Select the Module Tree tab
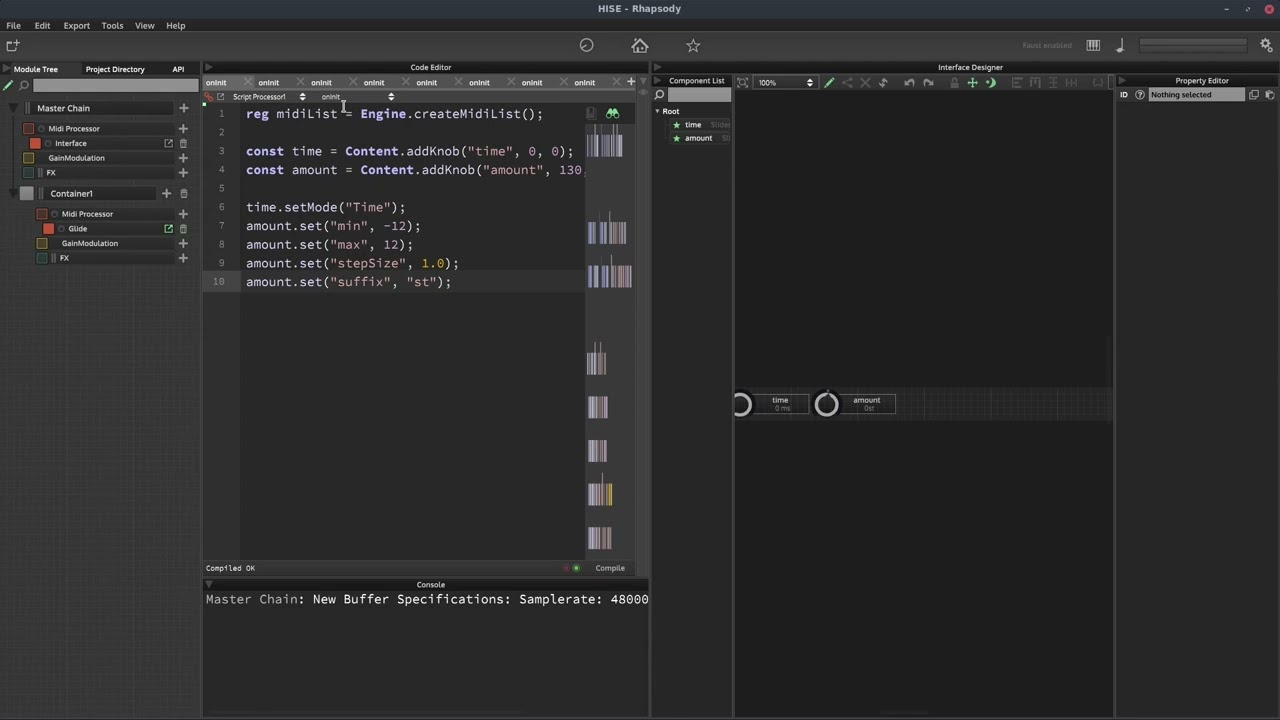Viewport: 1280px width, 720px height. (x=35, y=69)
